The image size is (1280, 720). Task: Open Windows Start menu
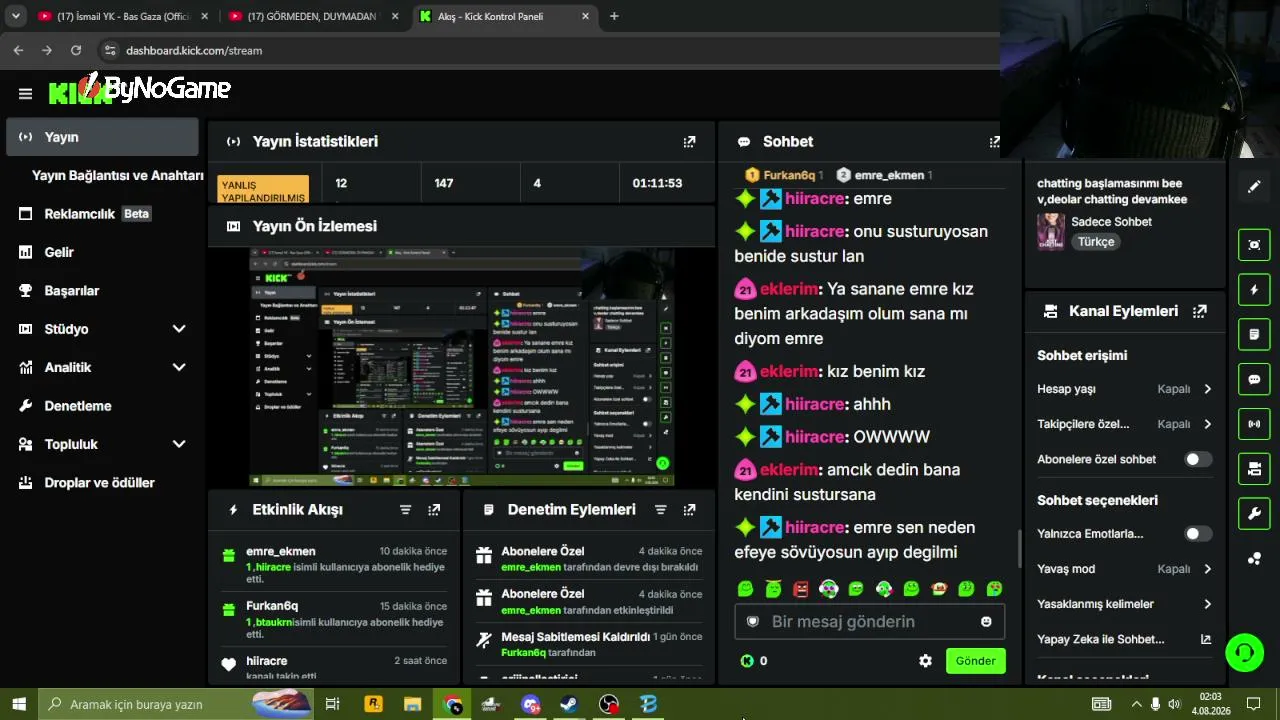(19, 704)
